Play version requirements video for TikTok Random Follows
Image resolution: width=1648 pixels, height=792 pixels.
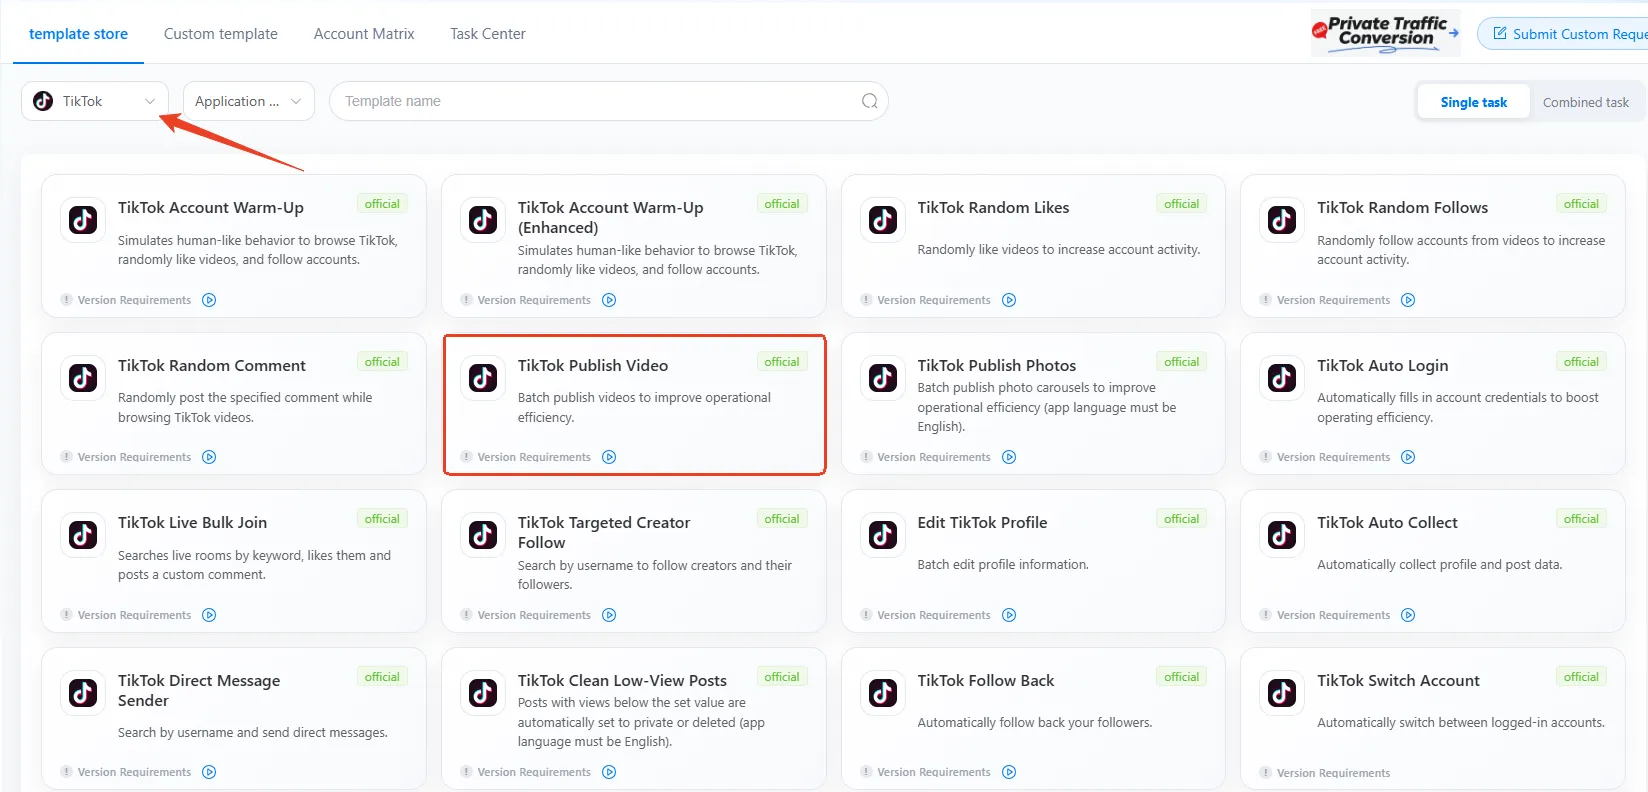(x=1408, y=300)
